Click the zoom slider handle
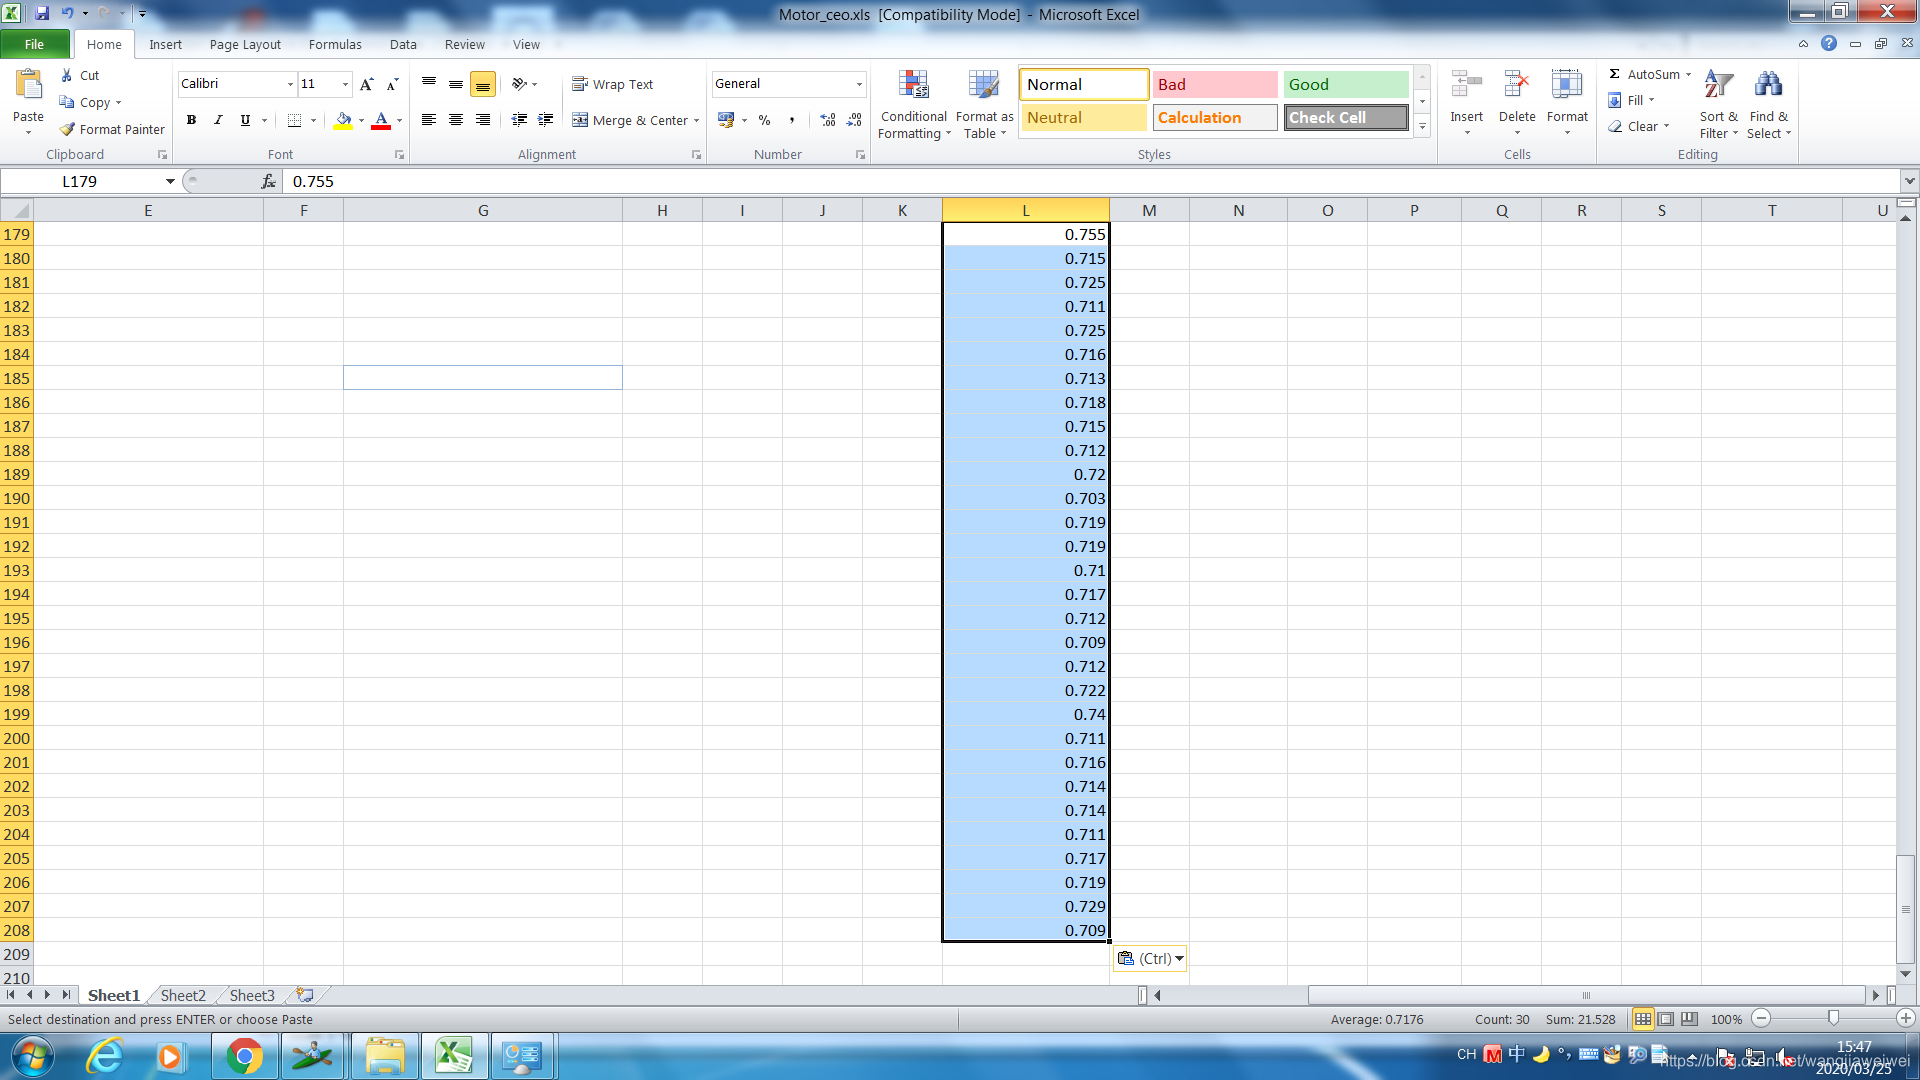Viewport: 1920px width, 1080px height. (x=1833, y=1018)
